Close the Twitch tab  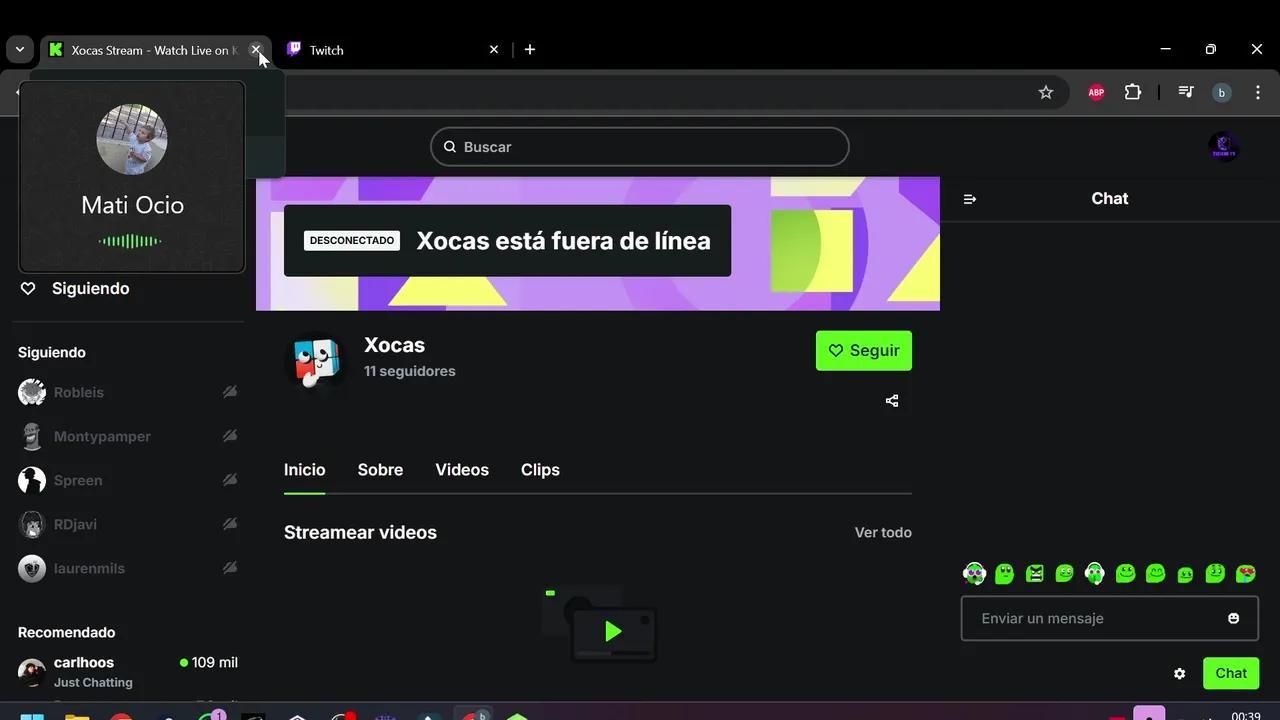(494, 49)
